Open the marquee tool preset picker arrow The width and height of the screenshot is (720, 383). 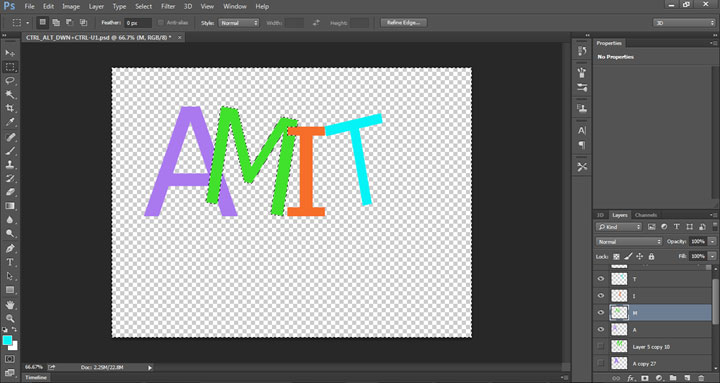(x=28, y=23)
